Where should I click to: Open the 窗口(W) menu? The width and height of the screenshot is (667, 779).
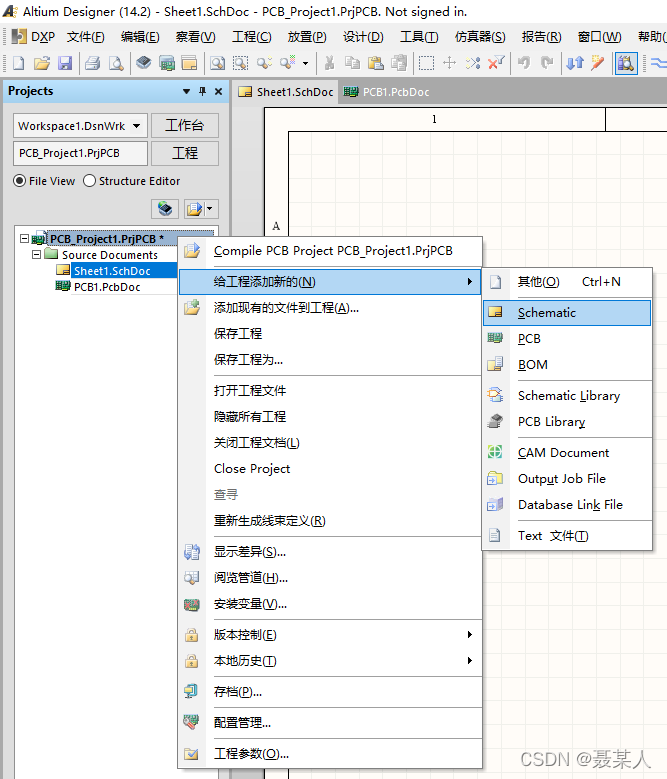[x=599, y=37]
